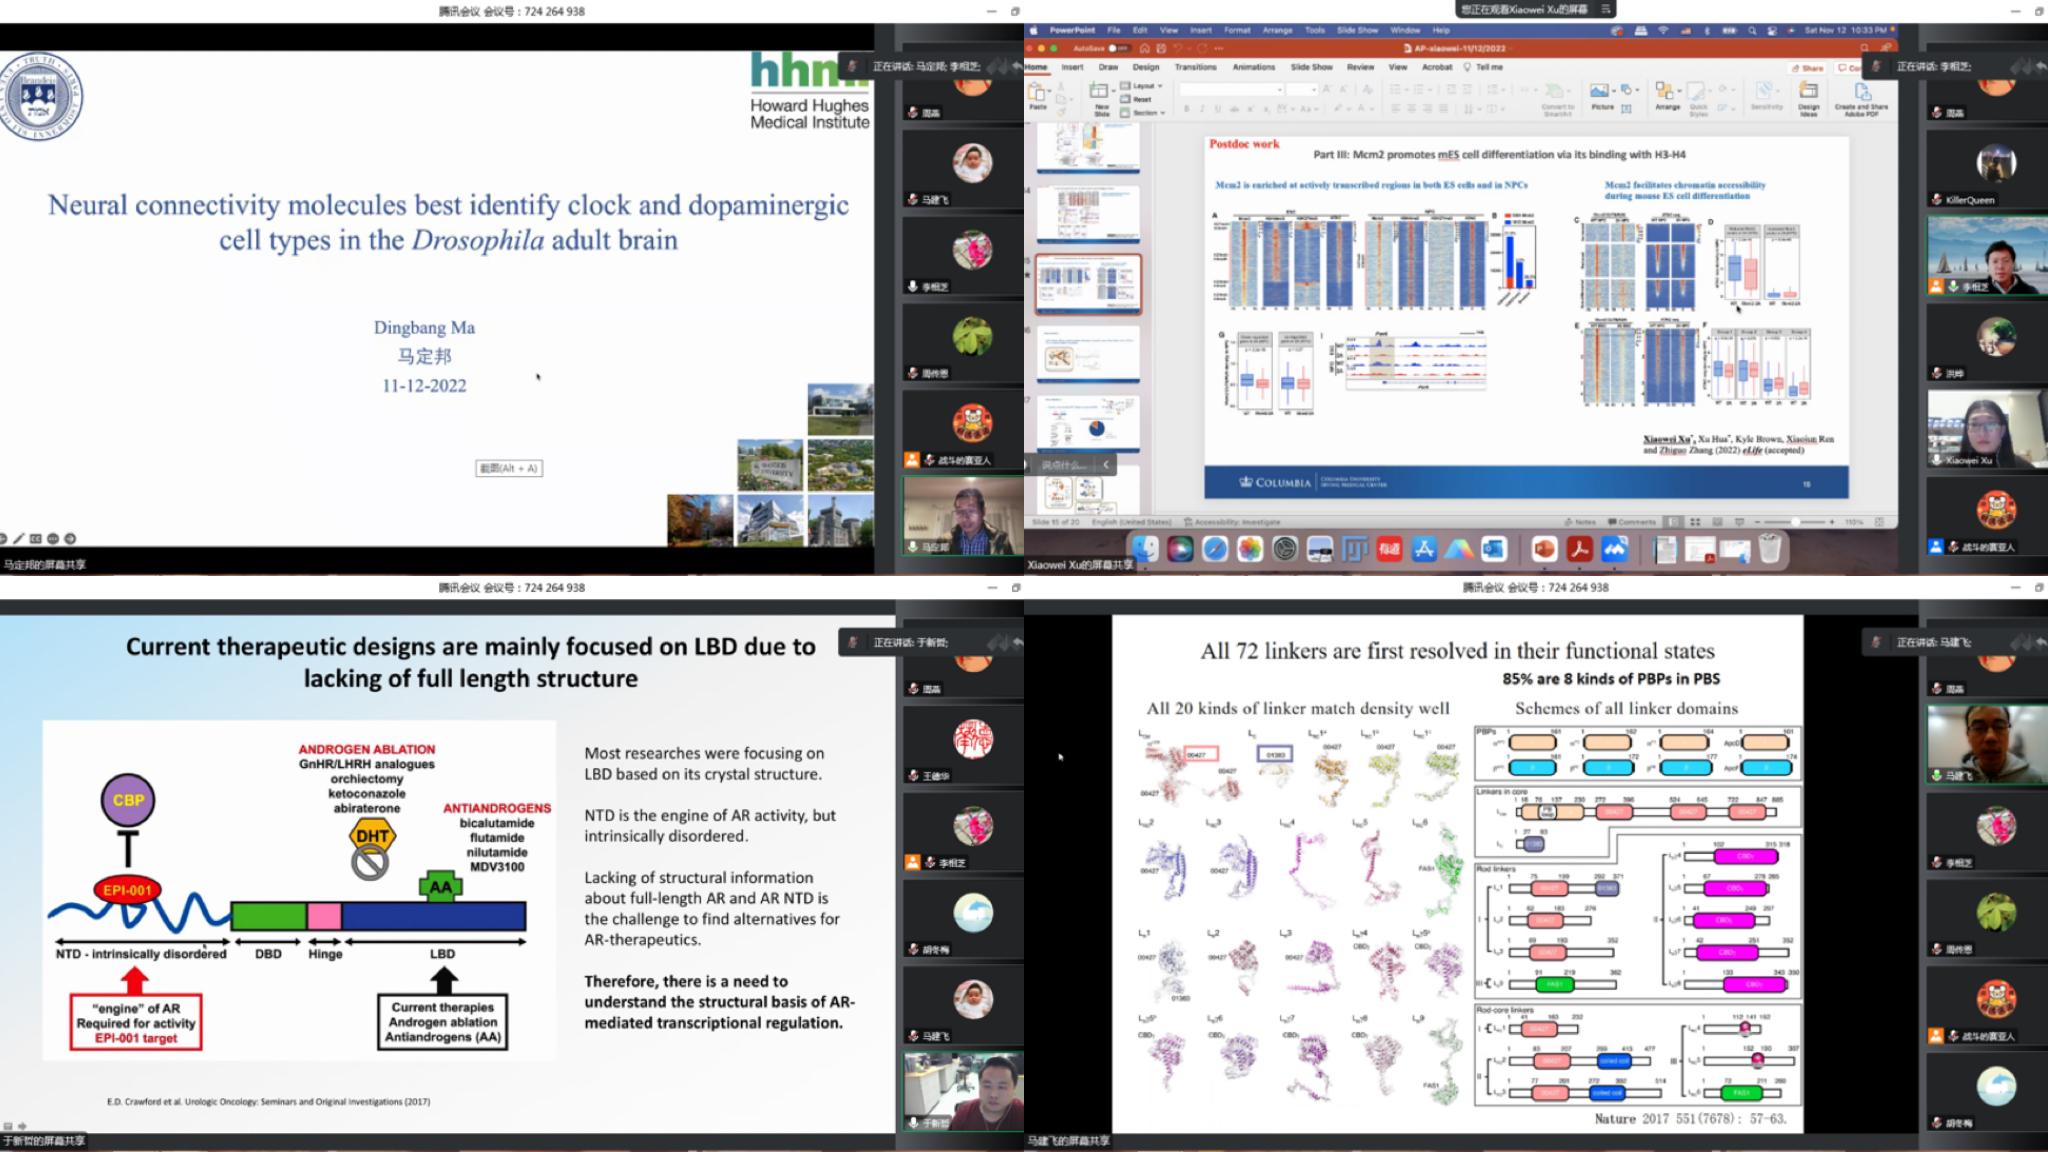This screenshot has width=2048, height=1152.
Task: Click the 截图(Alt + A) screenshot button
Action: point(509,468)
